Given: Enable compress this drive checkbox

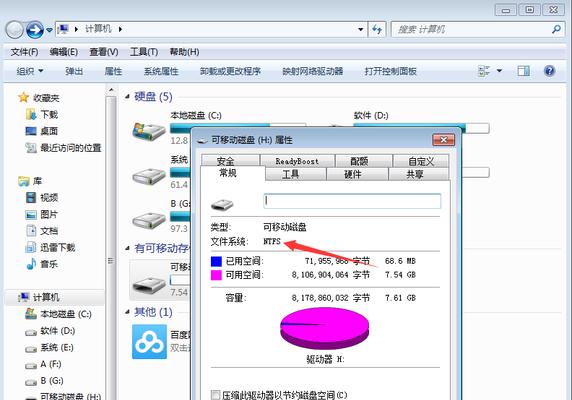Looking at the screenshot, I should [x=216, y=395].
